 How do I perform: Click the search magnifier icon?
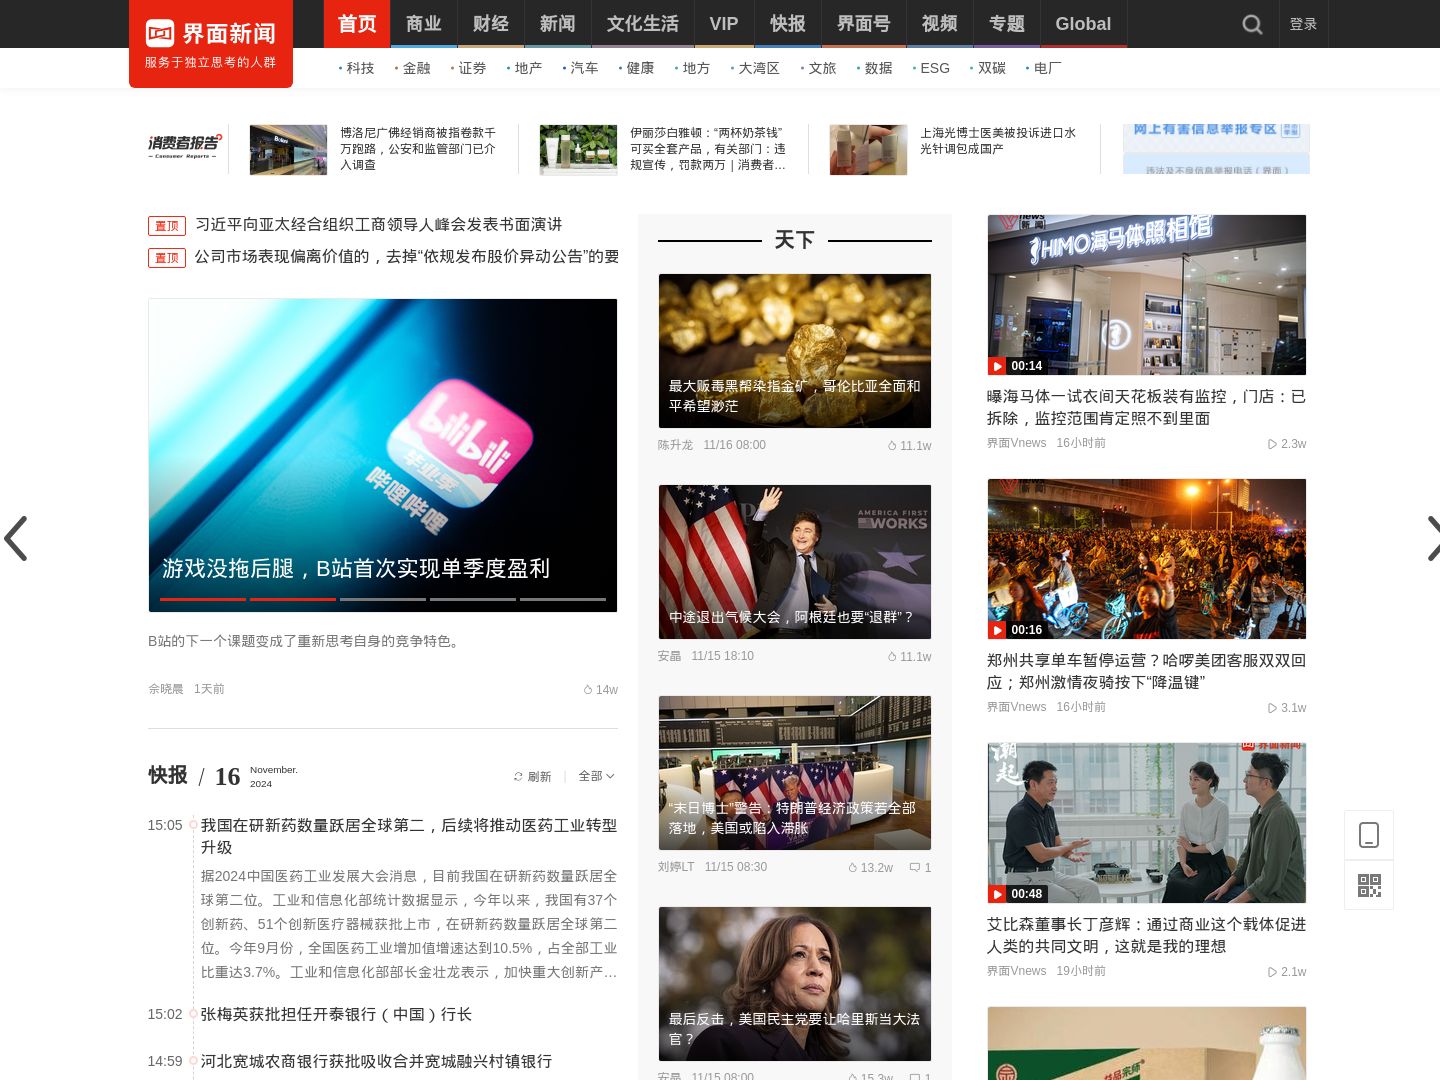click(x=1252, y=24)
